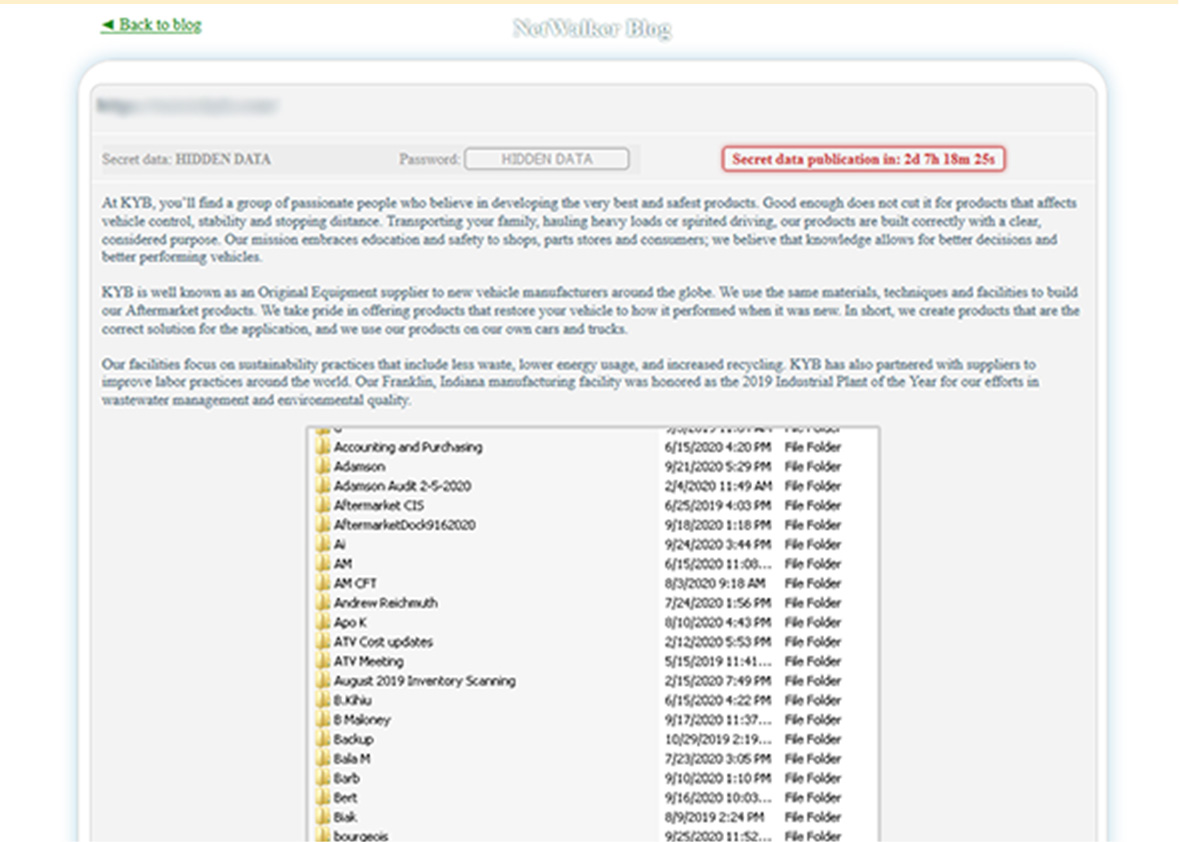
Task: Click the Secret data: HIDDEN DATA label
Action: [186, 159]
